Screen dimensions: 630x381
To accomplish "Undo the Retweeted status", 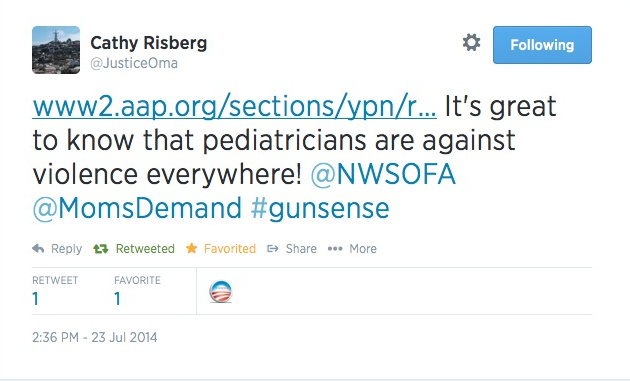I will 145,249.
